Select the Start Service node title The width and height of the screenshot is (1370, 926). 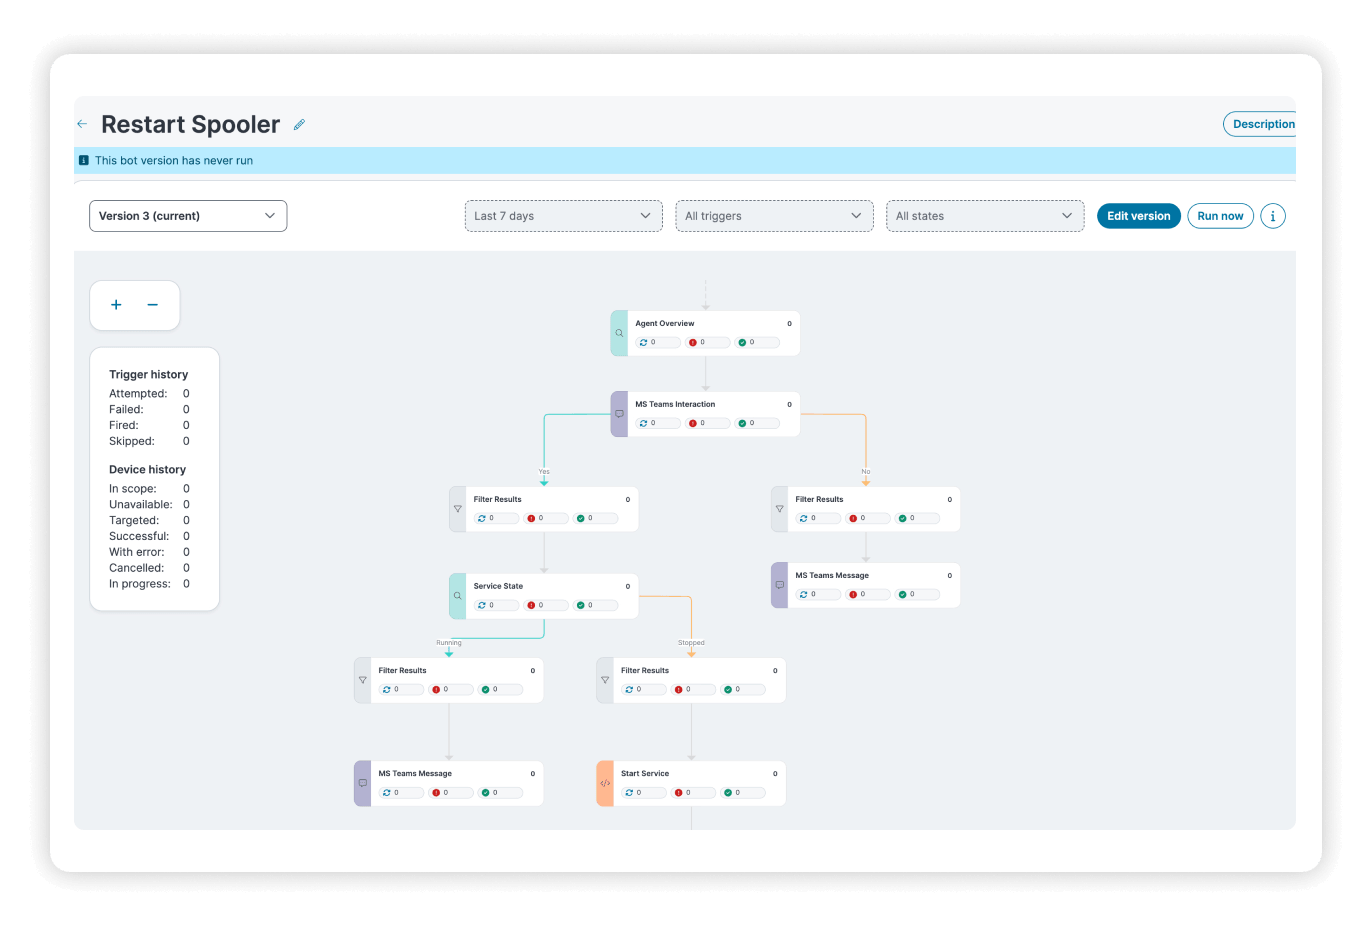pyautogui.click(x=645, y=773)
